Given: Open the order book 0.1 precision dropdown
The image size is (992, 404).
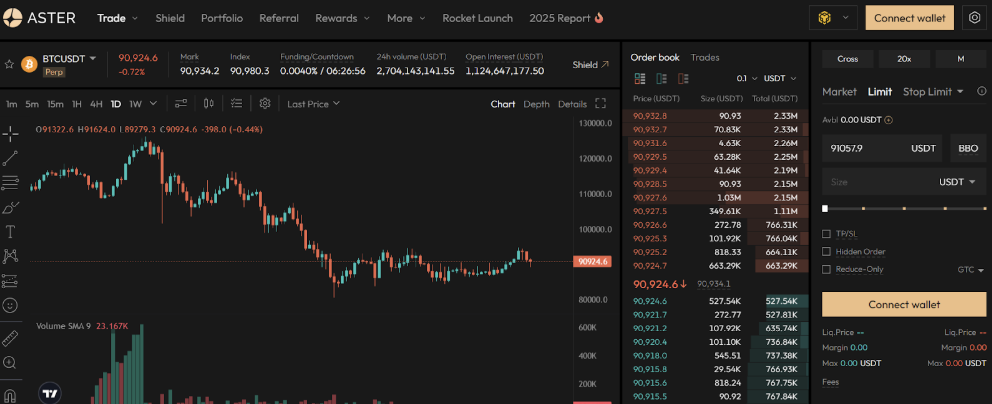Looking at the screenshot, I should click(745, 78).
